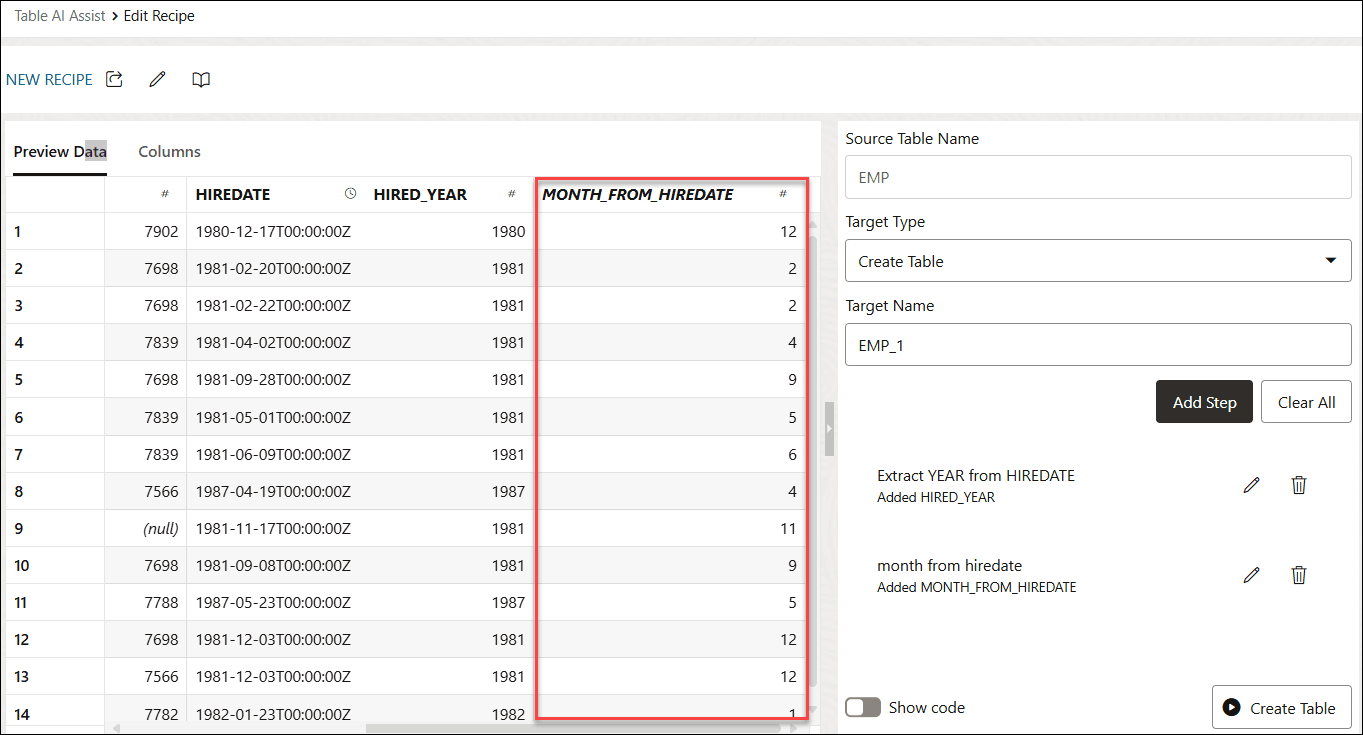1363x735 pixels.
Task: Edit the Extract YEAR from HIREDATE step
Action: pyautogui.click(x=1251, y=484)
